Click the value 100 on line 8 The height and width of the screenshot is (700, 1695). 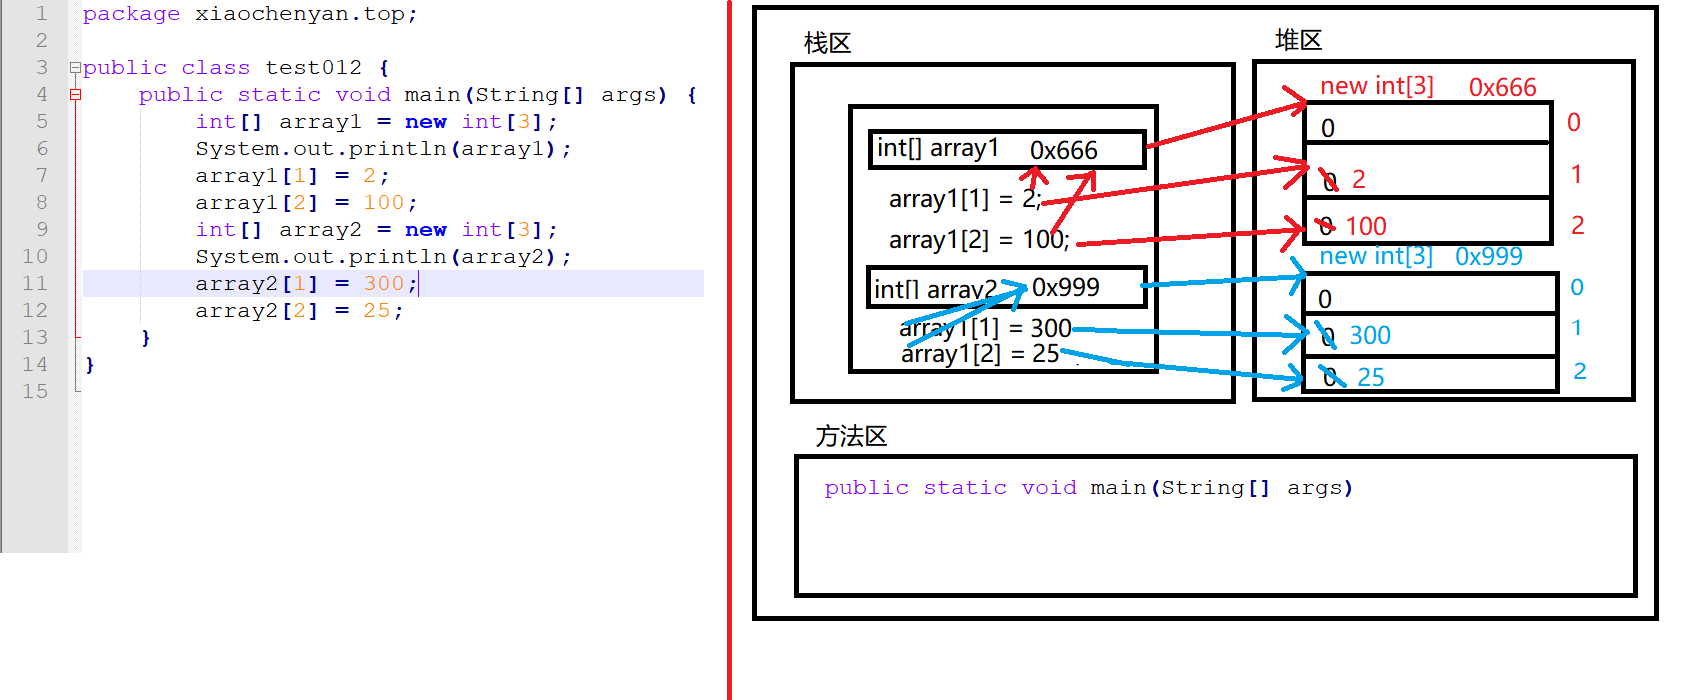383,203
